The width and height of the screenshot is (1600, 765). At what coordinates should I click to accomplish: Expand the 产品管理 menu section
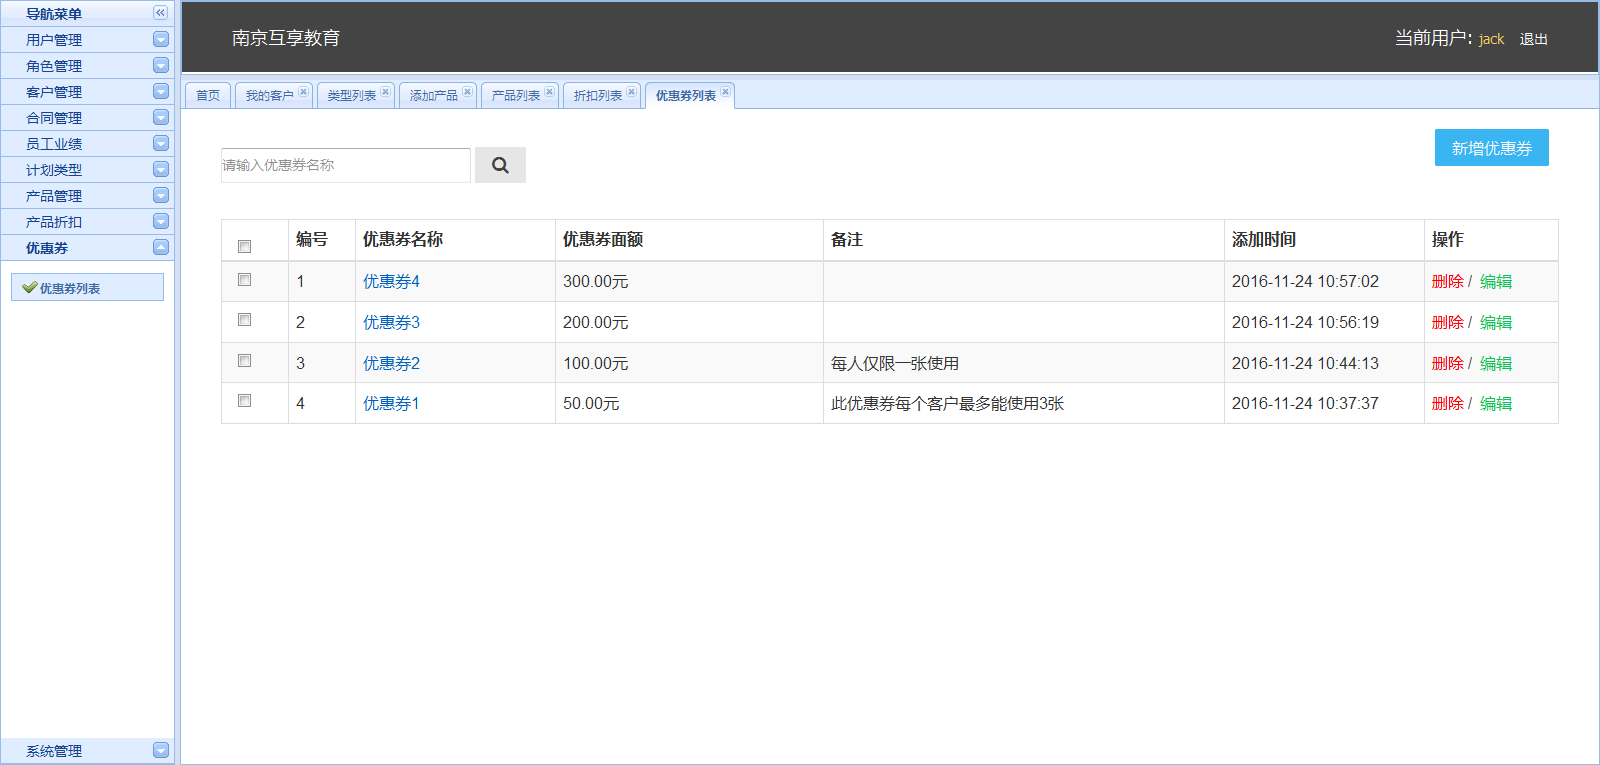161,195
